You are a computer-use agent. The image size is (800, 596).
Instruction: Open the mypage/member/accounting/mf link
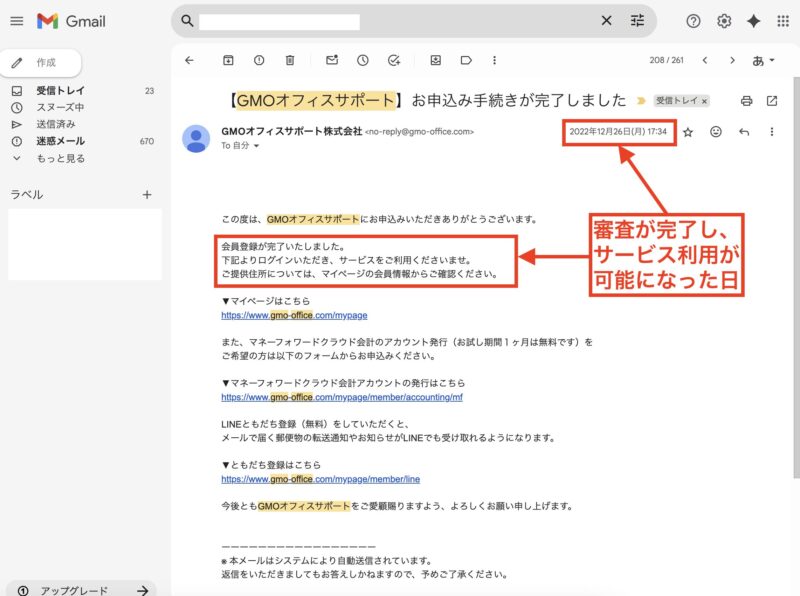[x=342, y=397]
